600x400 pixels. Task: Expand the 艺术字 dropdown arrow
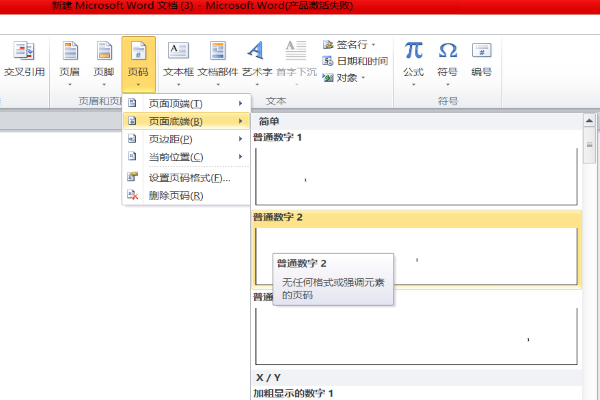tap(257, 85)
